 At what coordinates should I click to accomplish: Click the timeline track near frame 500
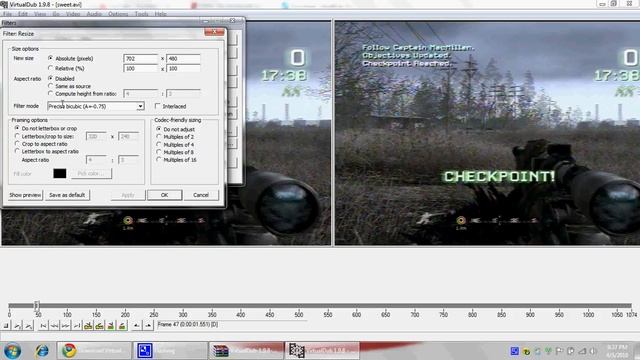coord(299,305)
